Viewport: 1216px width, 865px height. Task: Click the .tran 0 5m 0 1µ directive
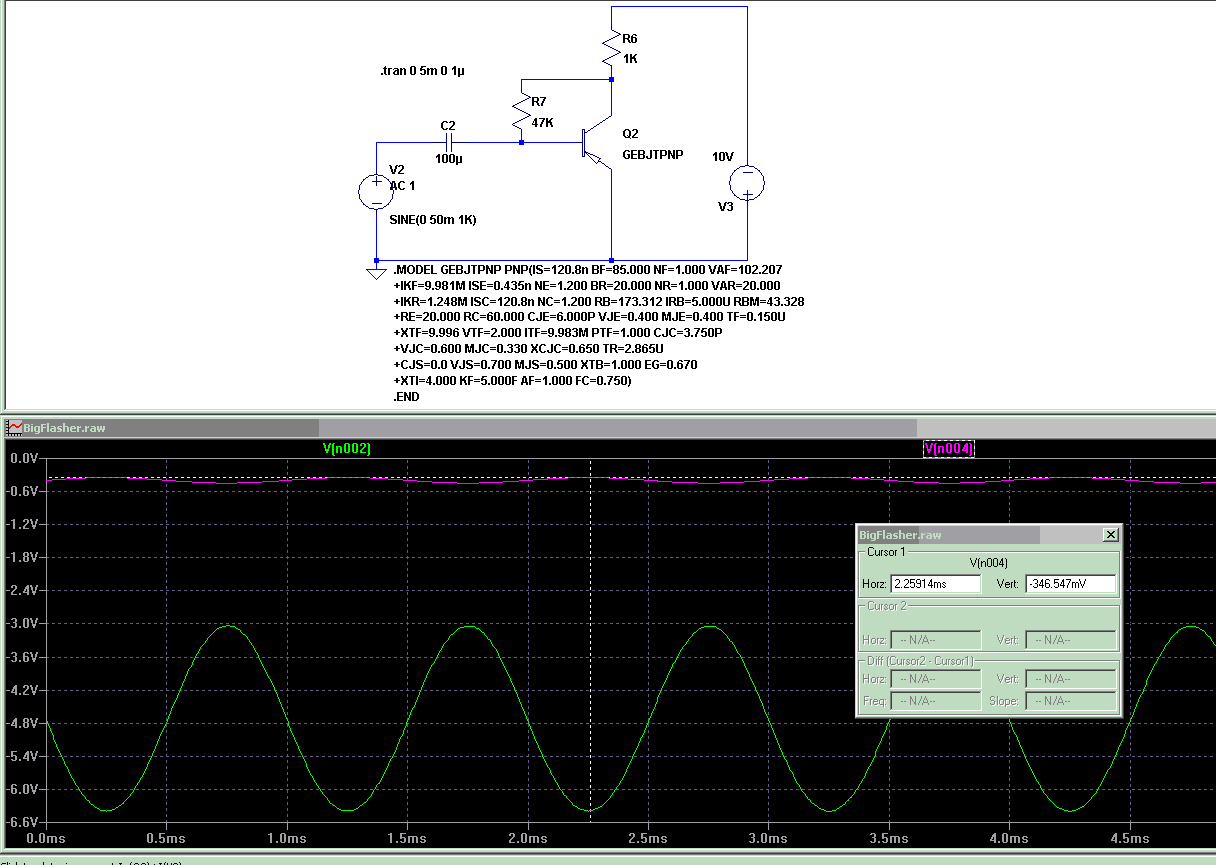pos(421,72)
